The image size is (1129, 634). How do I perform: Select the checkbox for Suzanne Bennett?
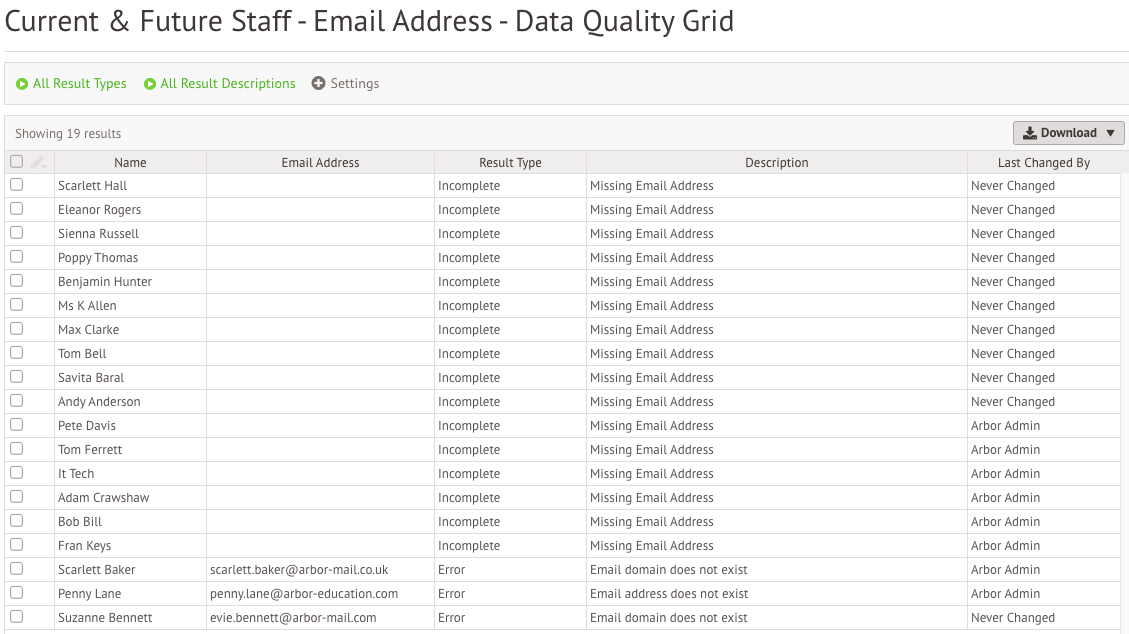17,617
